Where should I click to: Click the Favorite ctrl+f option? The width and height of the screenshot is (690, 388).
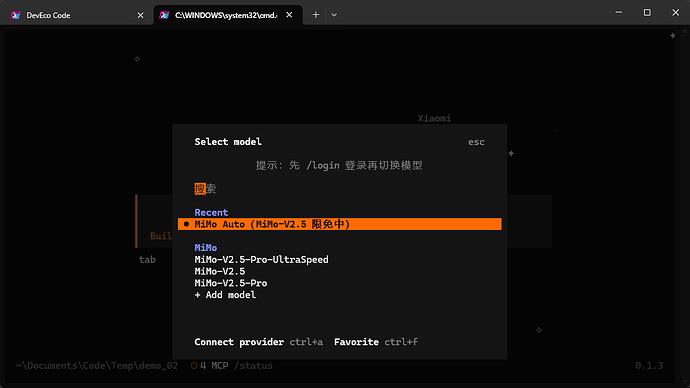pos(376,342)
